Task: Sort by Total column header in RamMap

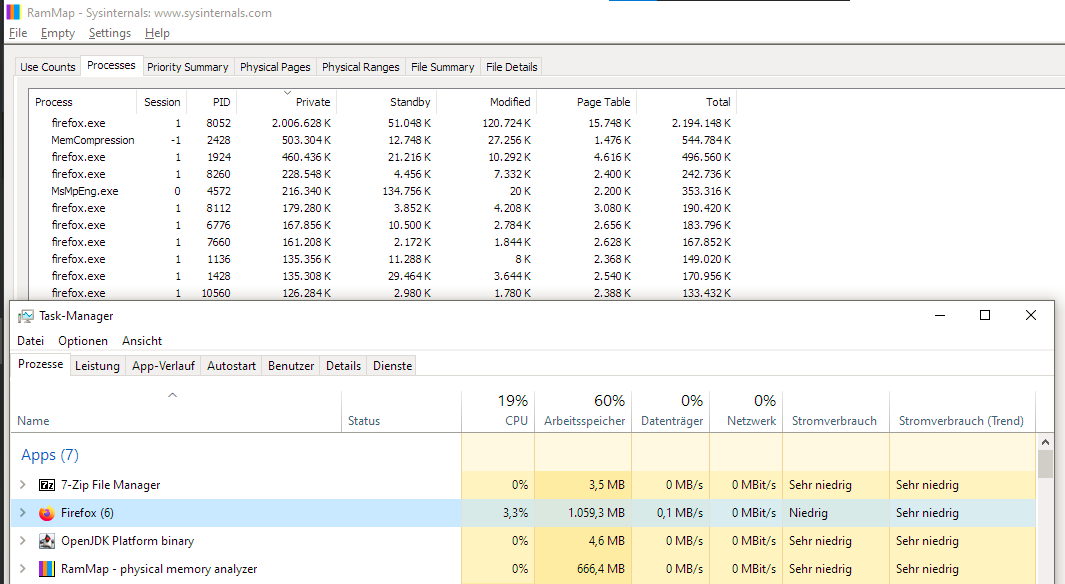Action: coord(686,102)
